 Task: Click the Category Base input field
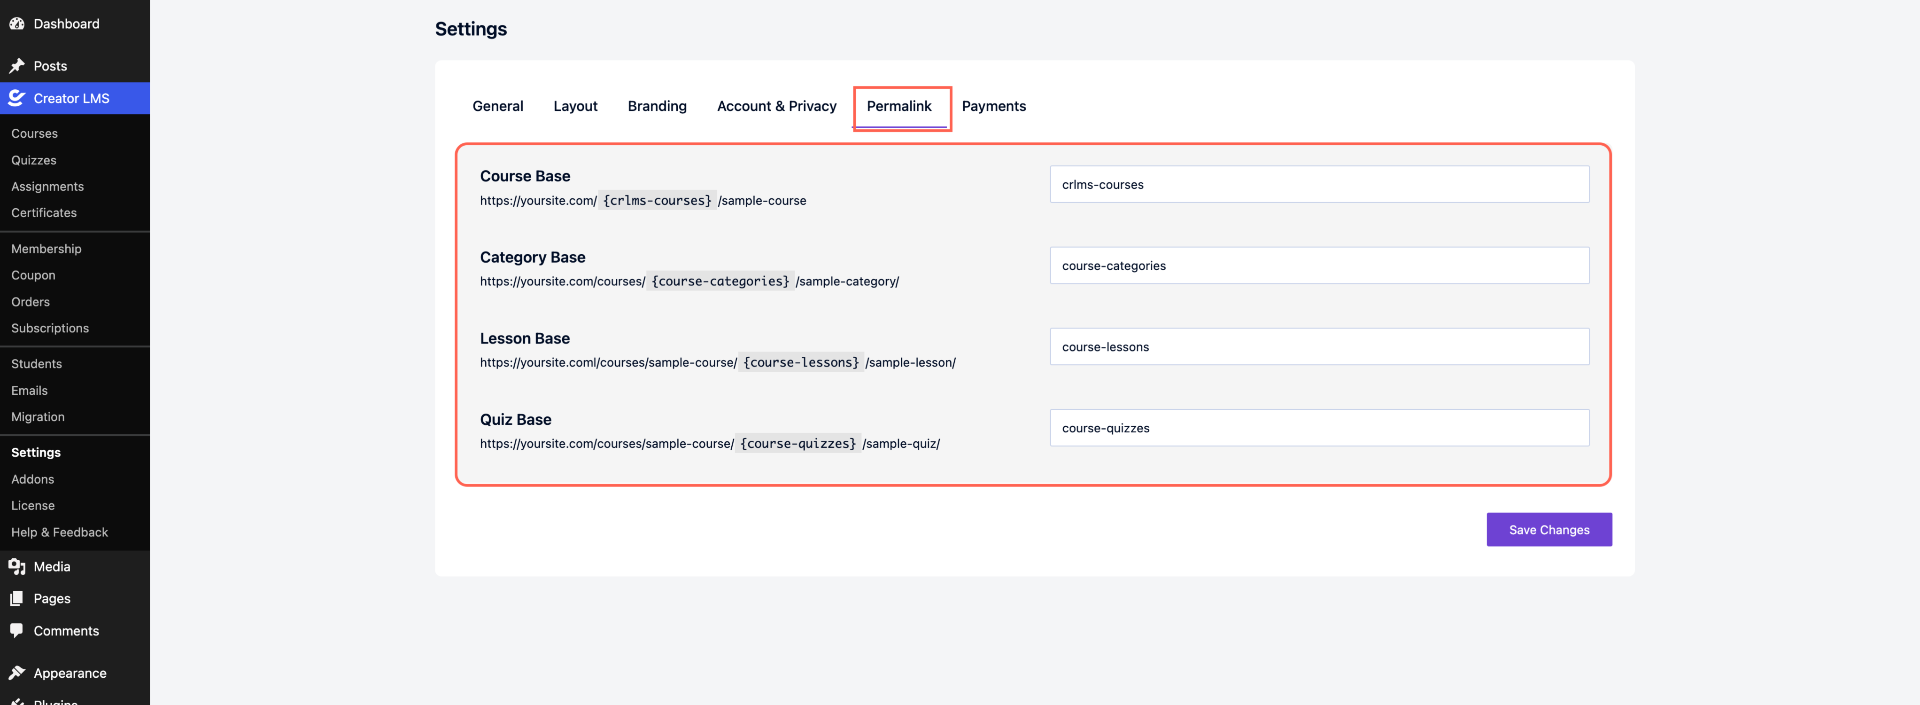click(1319, 265)
